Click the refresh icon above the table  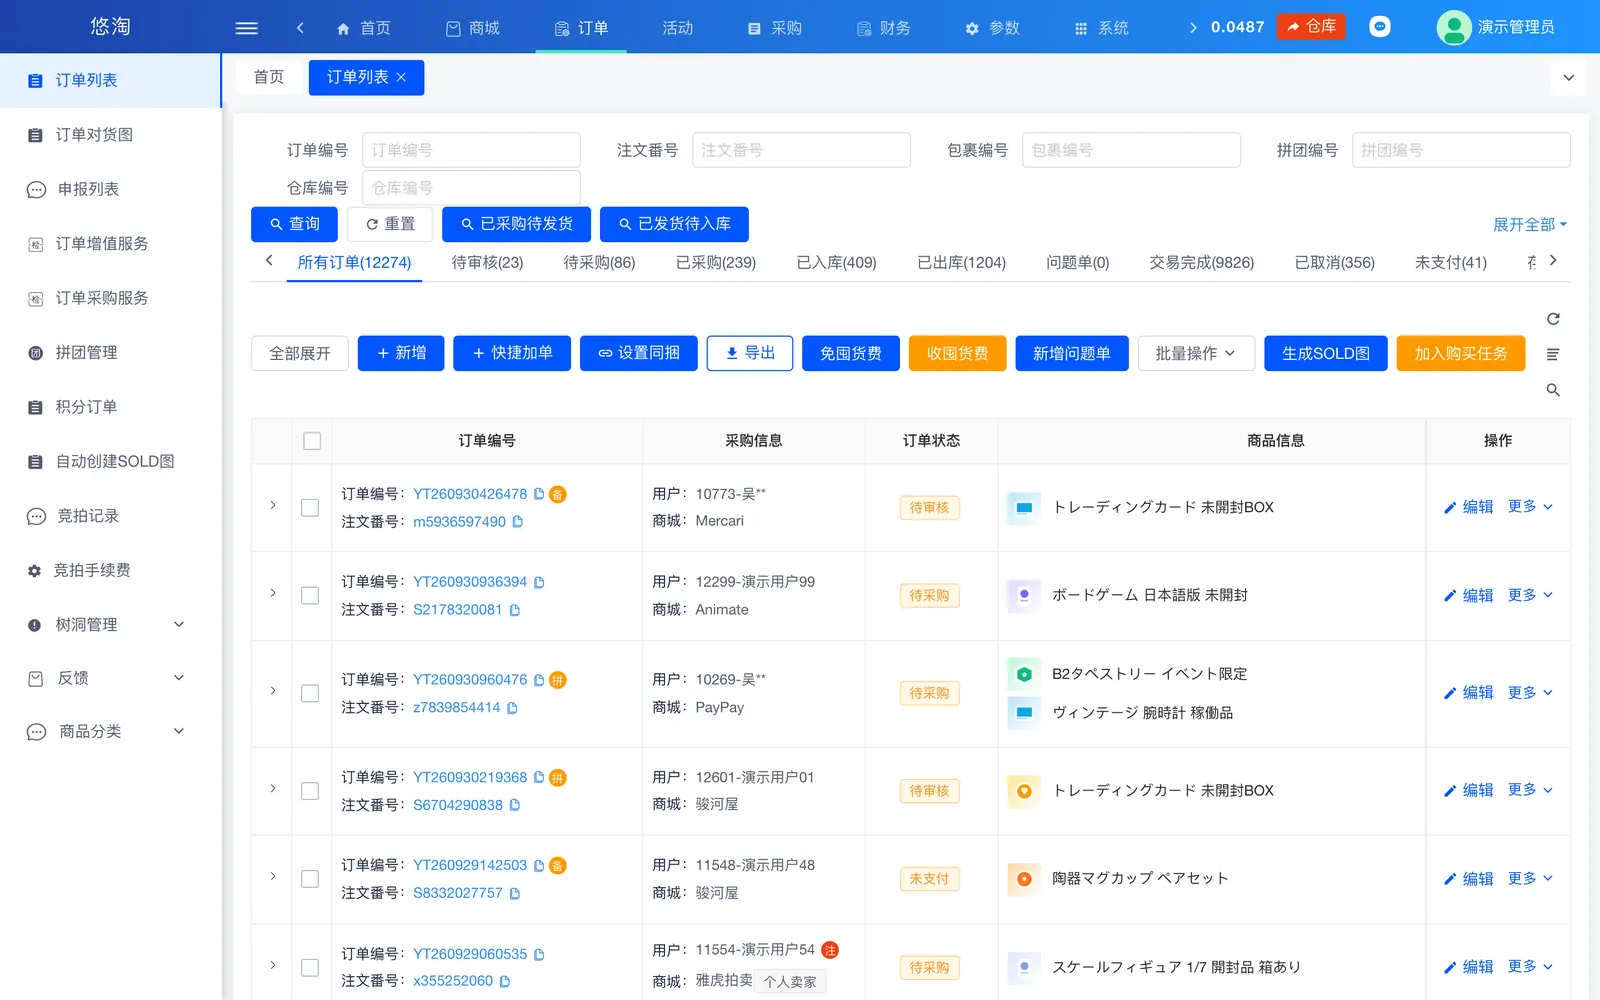(1553, 319)
